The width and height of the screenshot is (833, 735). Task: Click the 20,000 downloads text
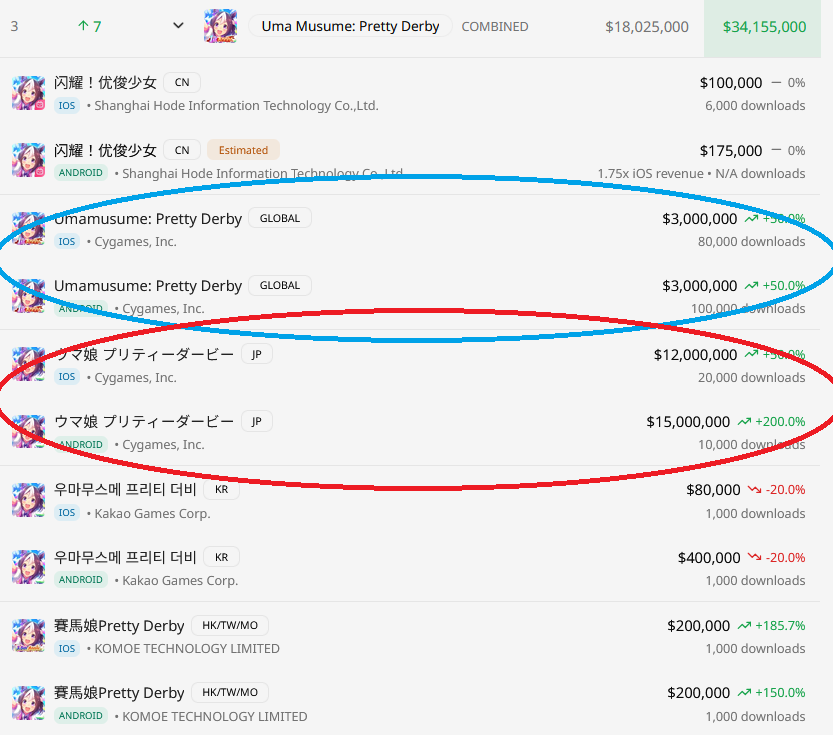tap(751, 378)
